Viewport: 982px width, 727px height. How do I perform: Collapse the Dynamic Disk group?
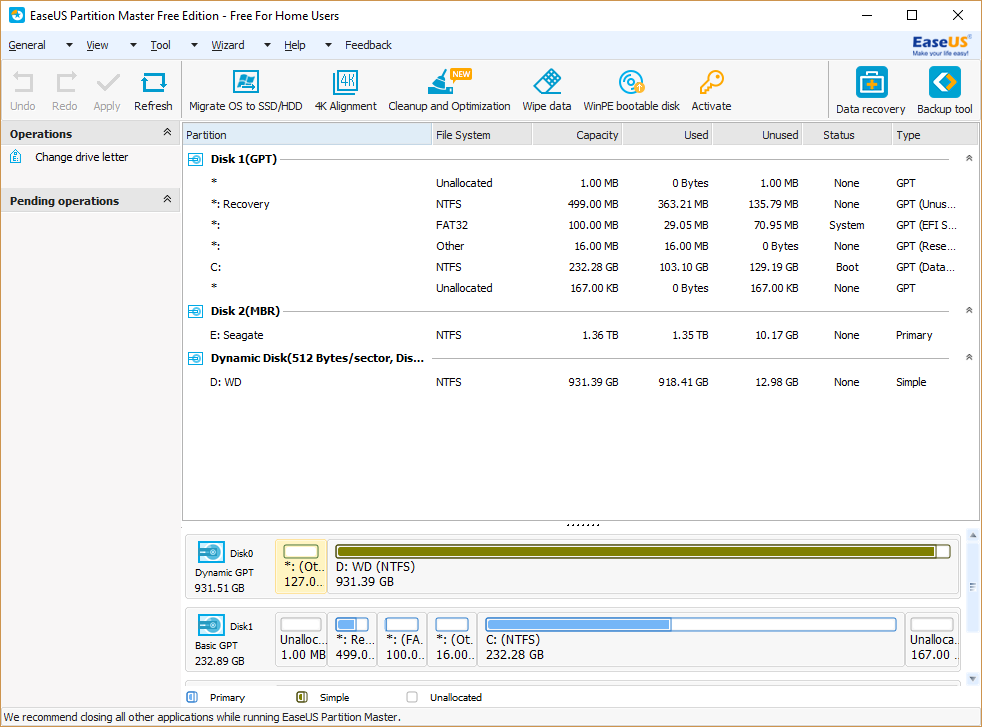(969, 357)
